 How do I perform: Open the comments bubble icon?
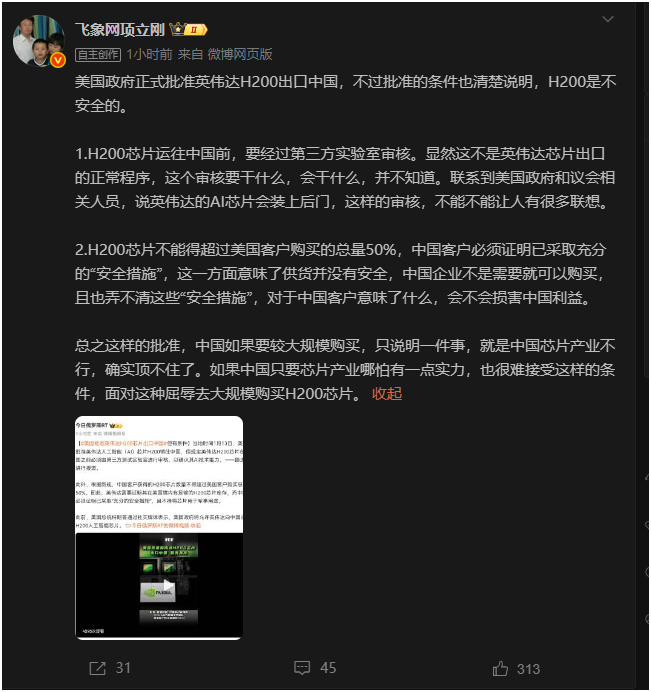(x=302, y=668)
